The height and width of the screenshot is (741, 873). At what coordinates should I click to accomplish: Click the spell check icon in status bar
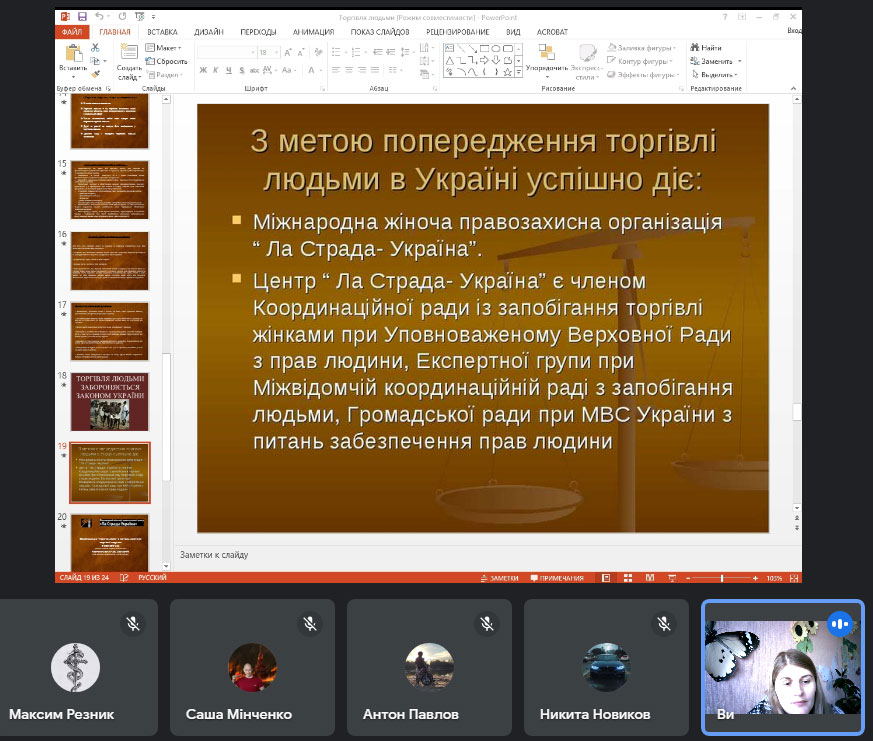click(x=124, y=578)
